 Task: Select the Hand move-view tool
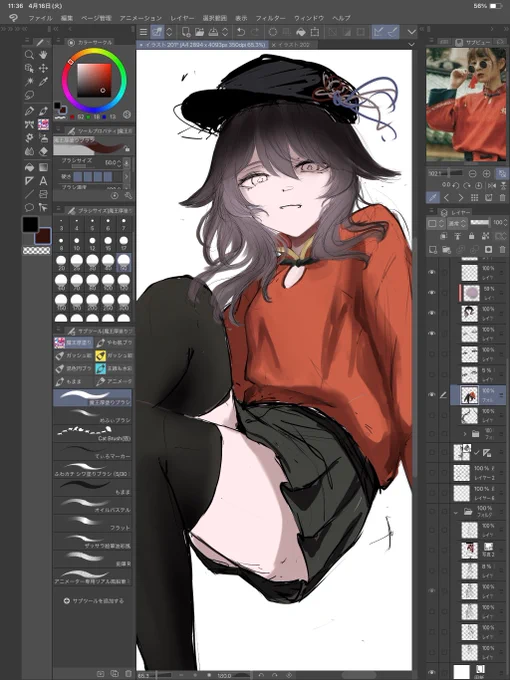pos(43,55)
